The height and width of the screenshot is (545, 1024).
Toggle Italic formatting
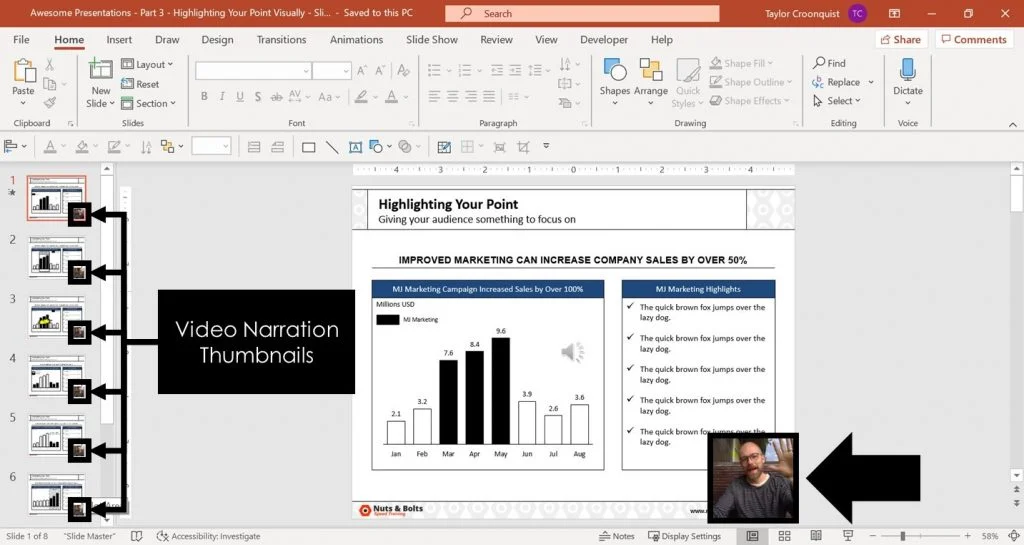222,97
